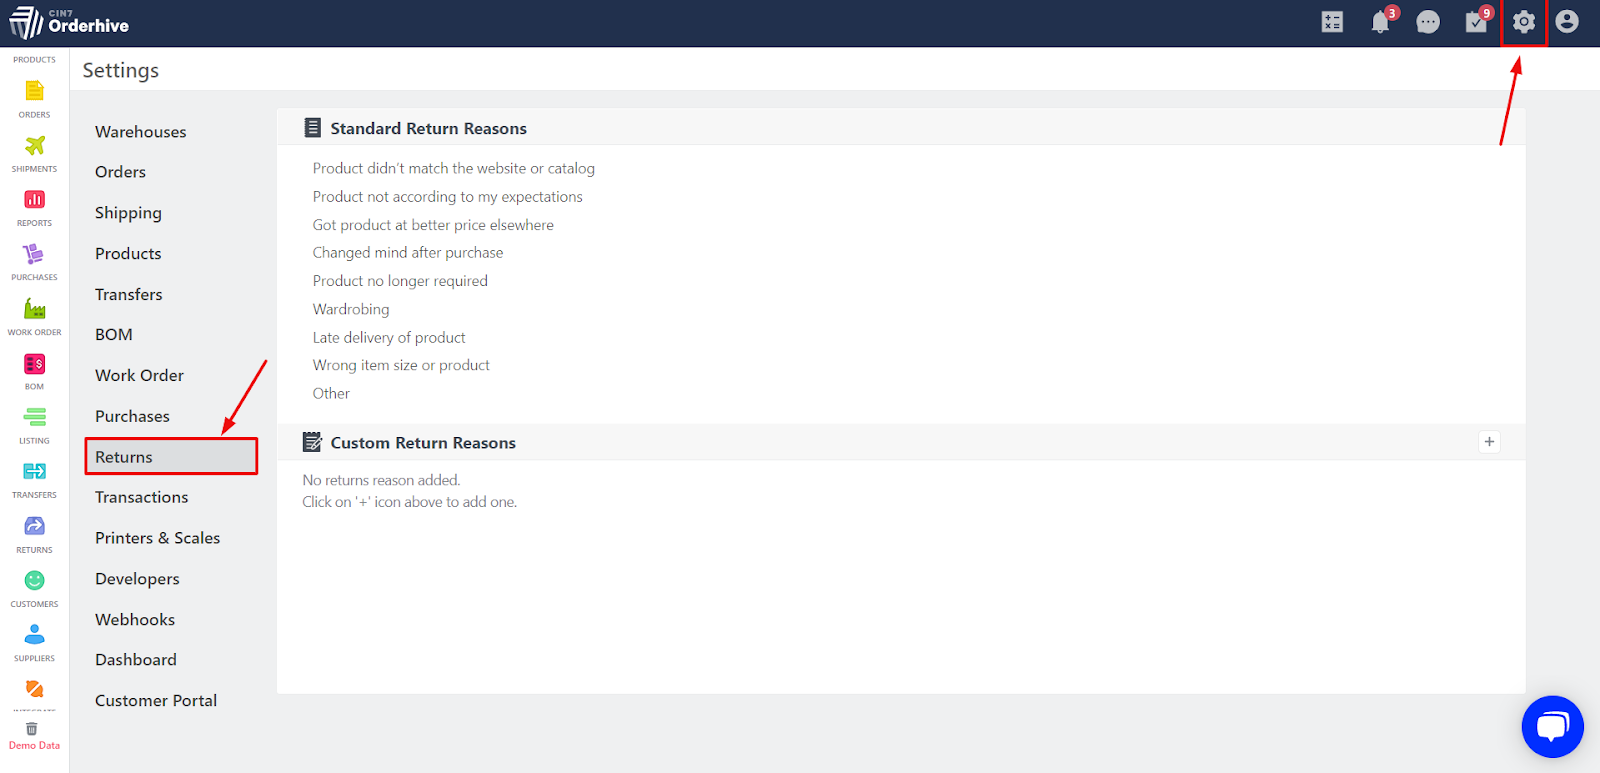This screenshot has height=773, width=1600.
Task: Open the notifications bell icon
Action: point(1380,22)
